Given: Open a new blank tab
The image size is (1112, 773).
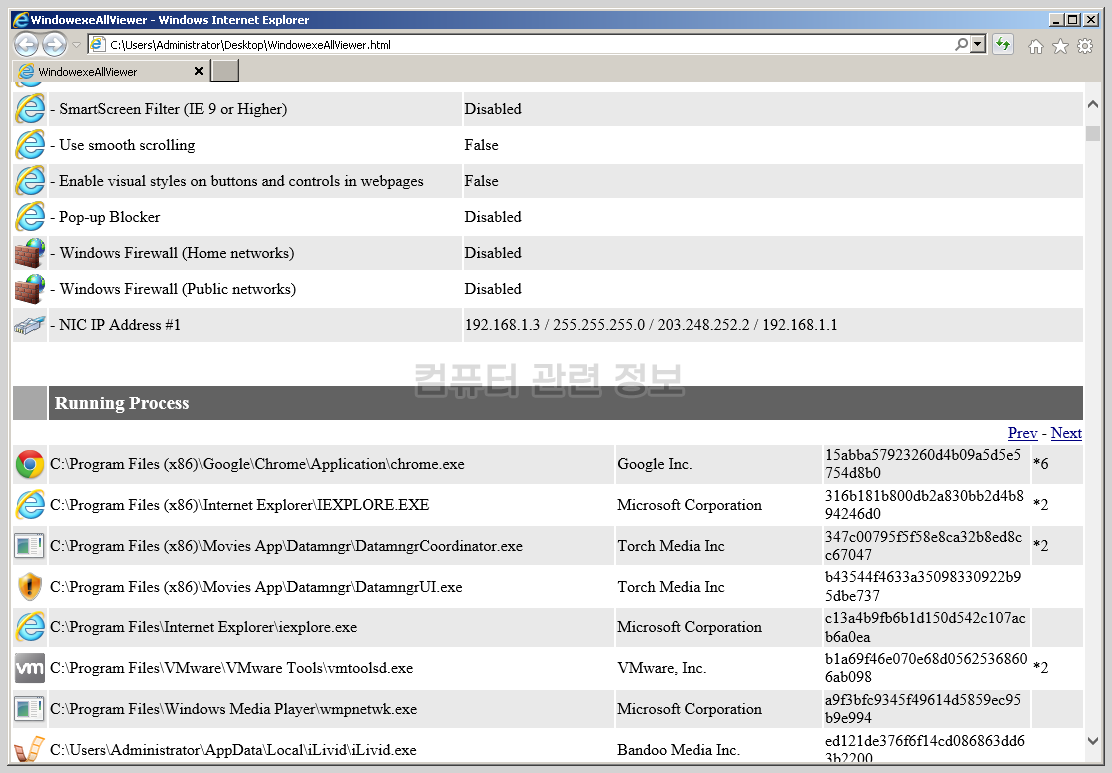Looking at the screenshot, I should [x=226, y=71].
